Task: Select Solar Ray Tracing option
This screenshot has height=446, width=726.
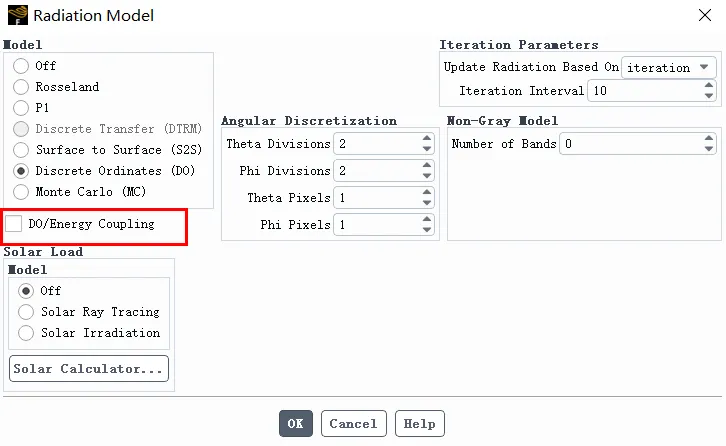Action: pyautogui.click(x=26, y=312)
